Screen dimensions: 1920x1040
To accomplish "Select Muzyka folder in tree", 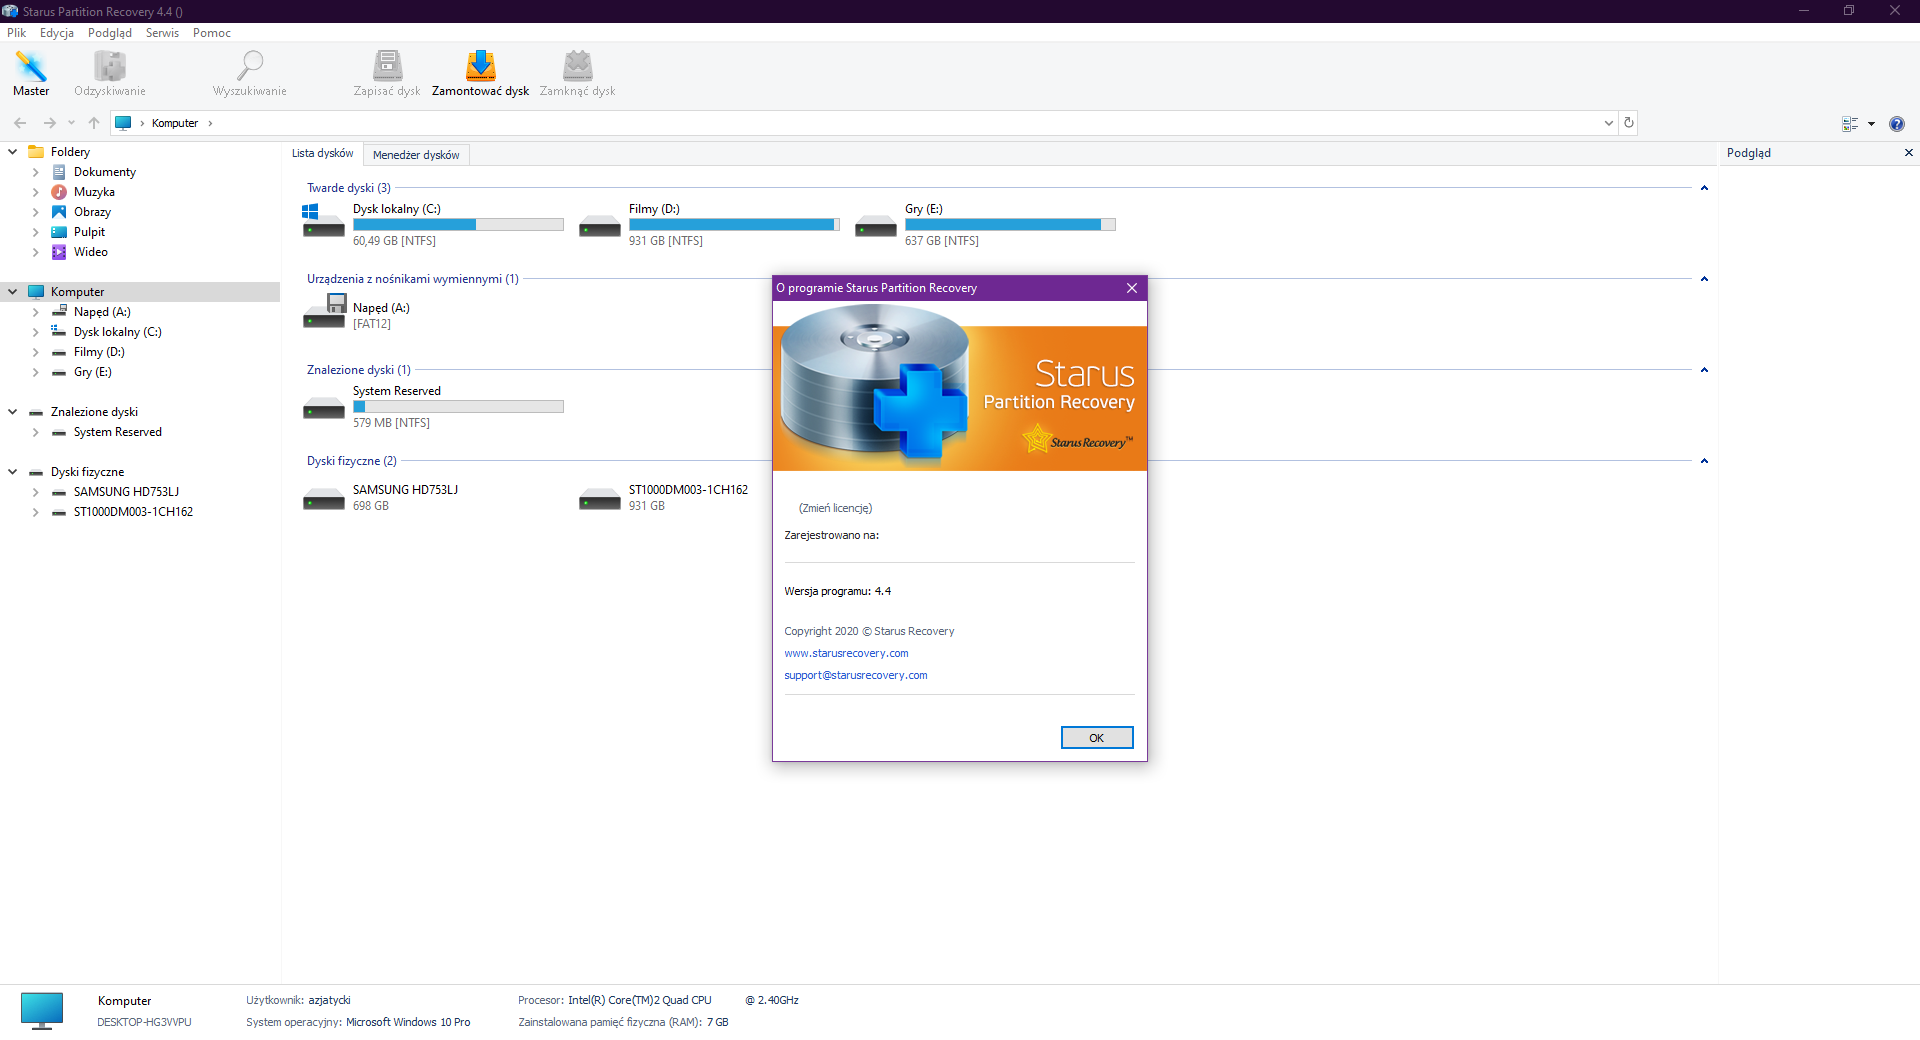I will coord(94,192).
